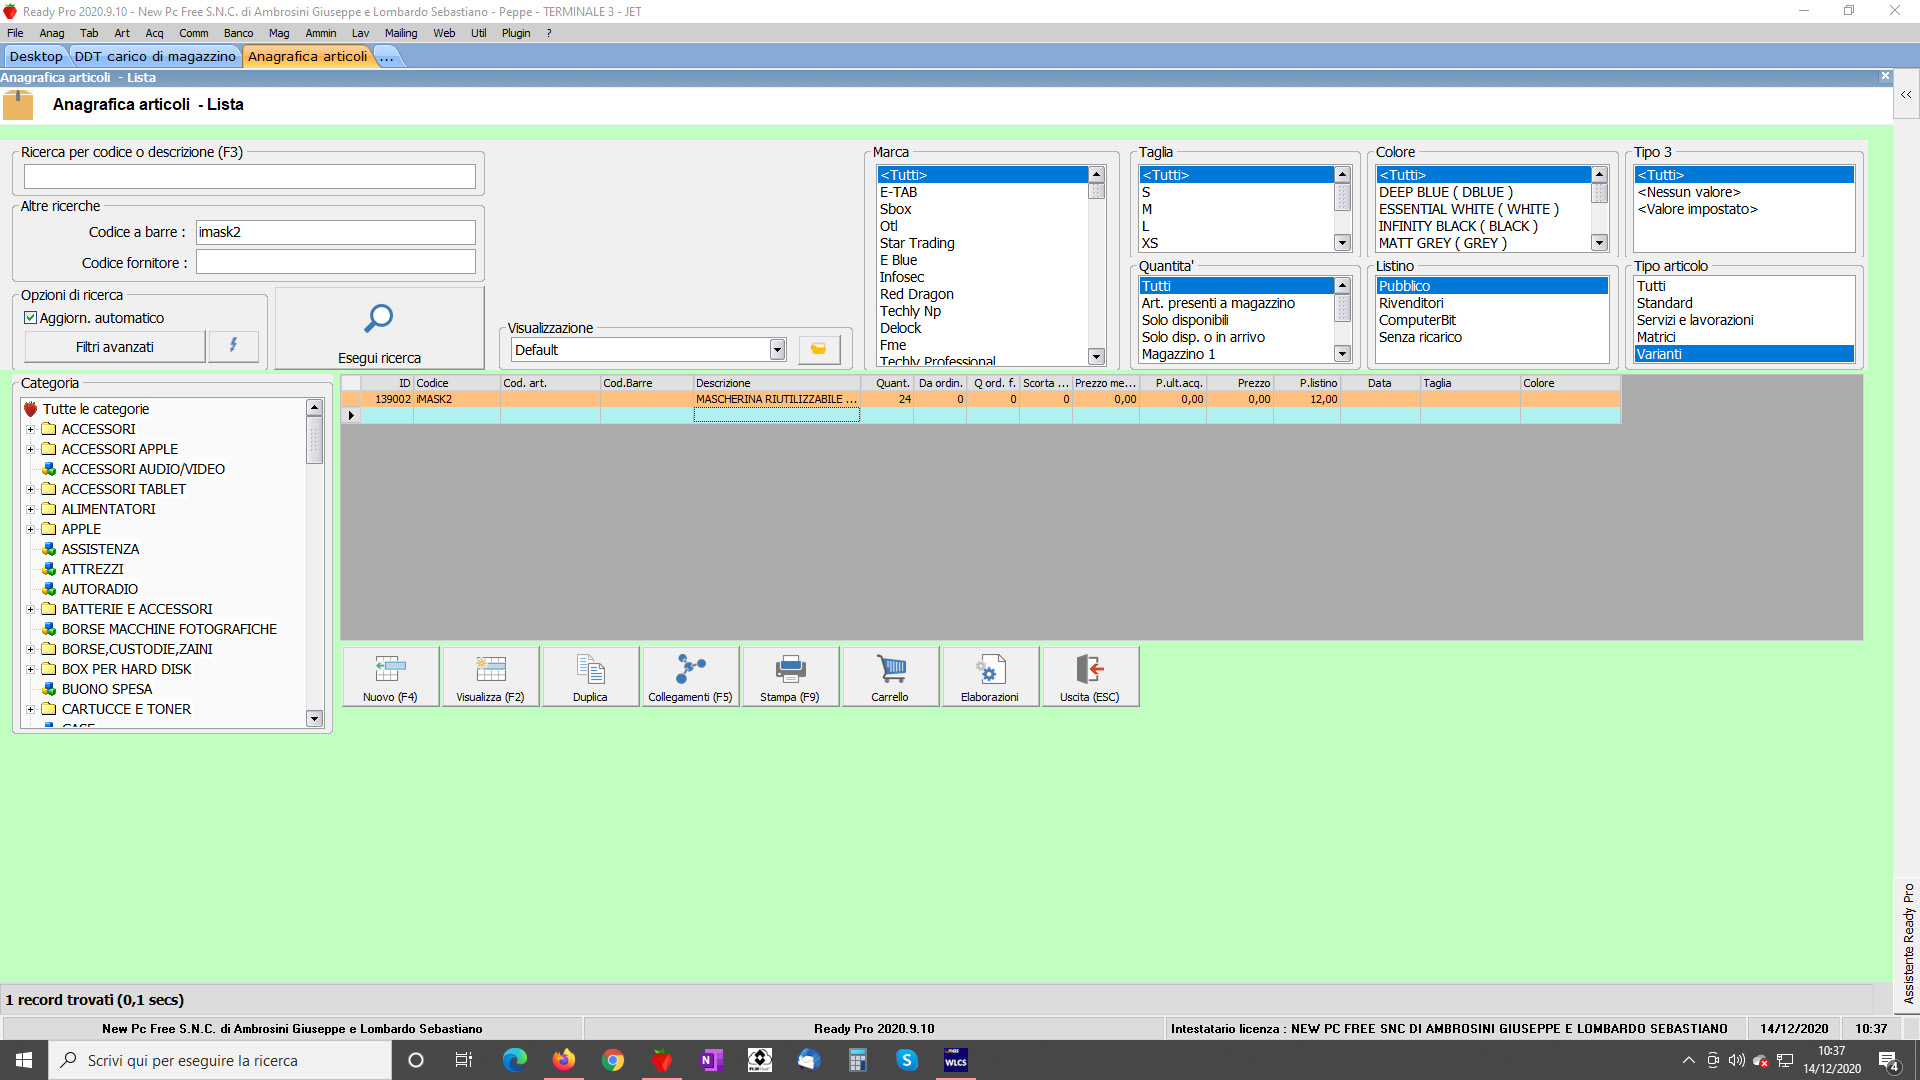Image resolution: width=1920 pixels, height=1080 pixels.
Task: Click the lightning bolt filter button
Action: pos(233,346)
